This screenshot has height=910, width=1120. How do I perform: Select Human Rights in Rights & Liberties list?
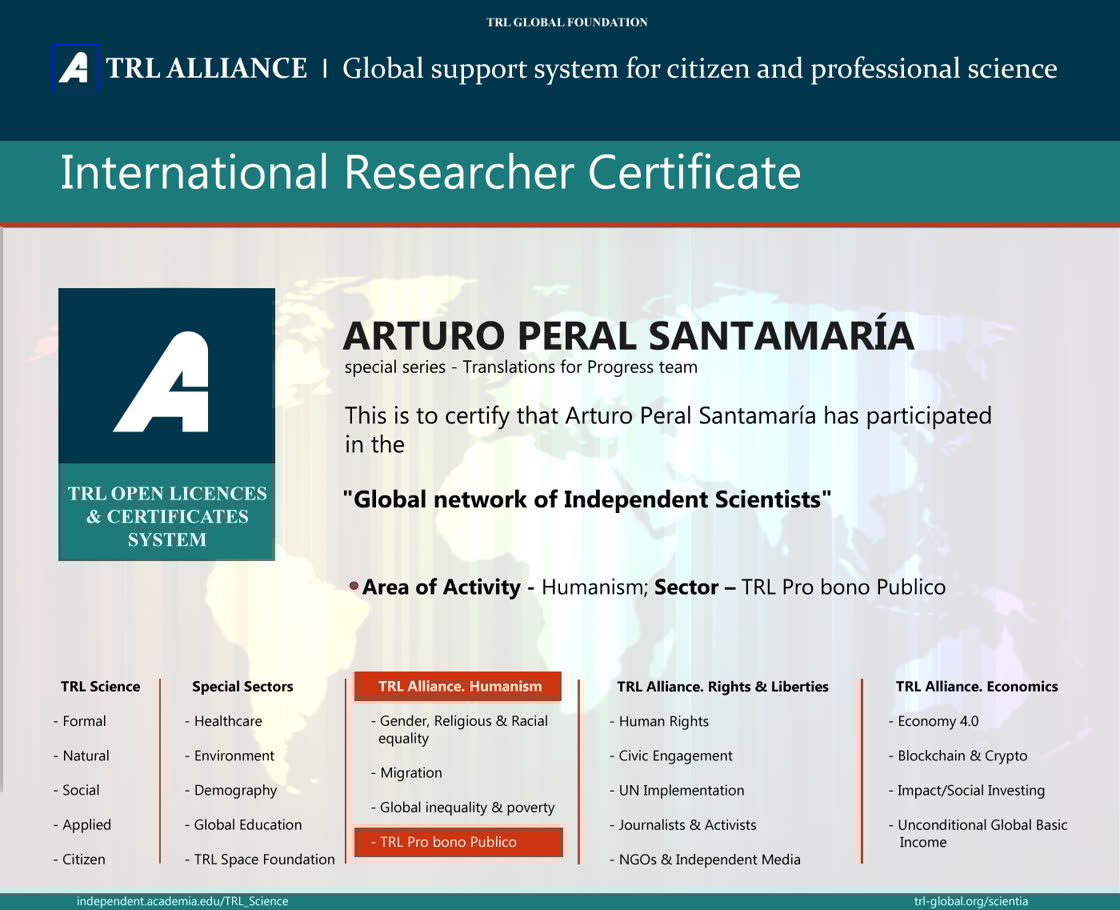(x=663, y=721)
